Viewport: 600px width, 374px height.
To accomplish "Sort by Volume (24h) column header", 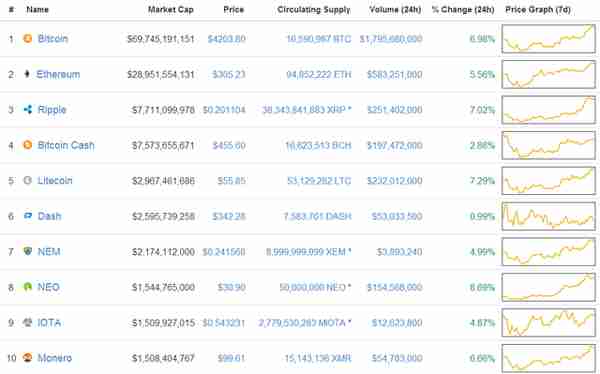I will tap(395, 10).
